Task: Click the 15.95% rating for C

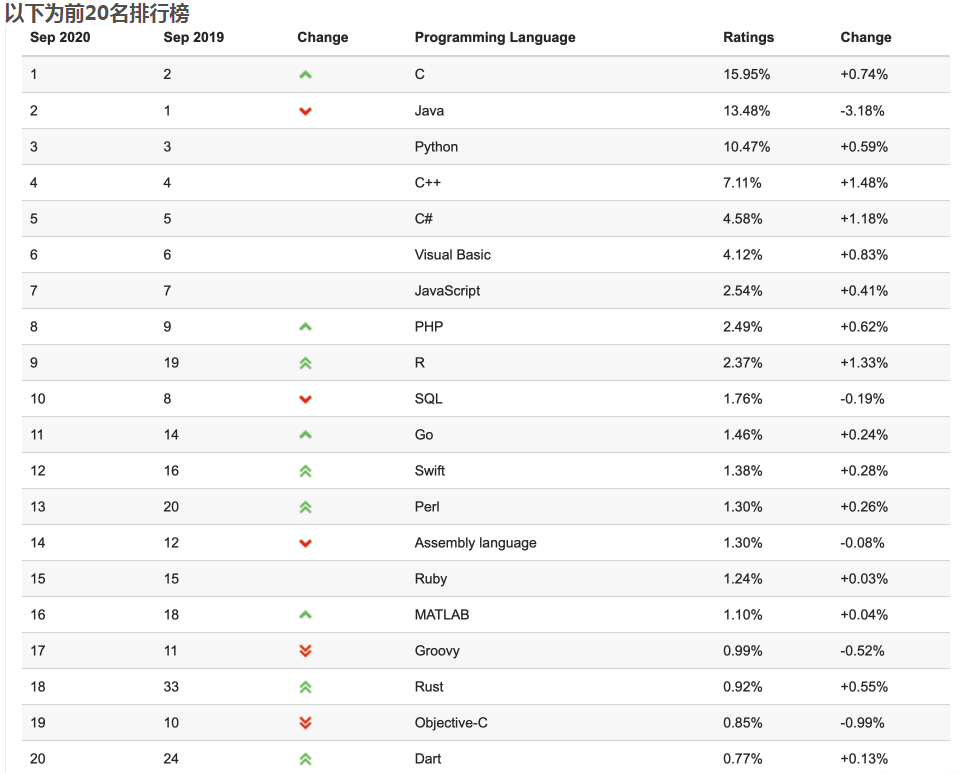Action: point(746,75)
